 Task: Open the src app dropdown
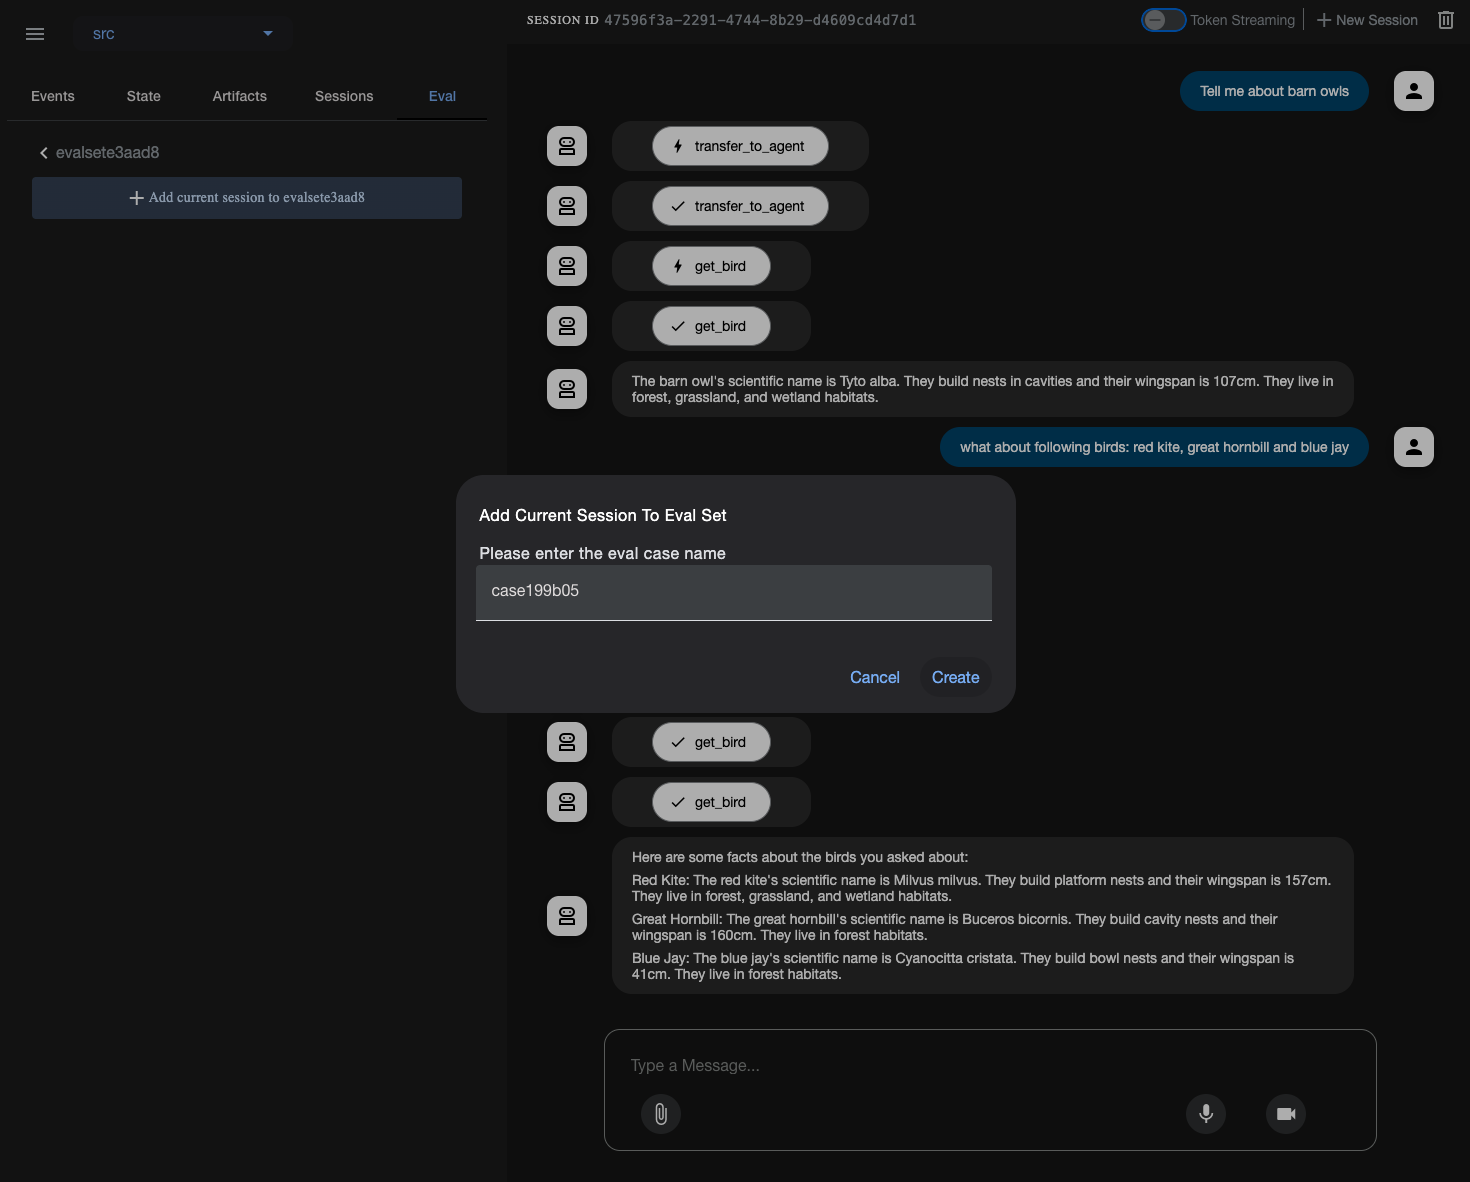[x=182, y=34]
